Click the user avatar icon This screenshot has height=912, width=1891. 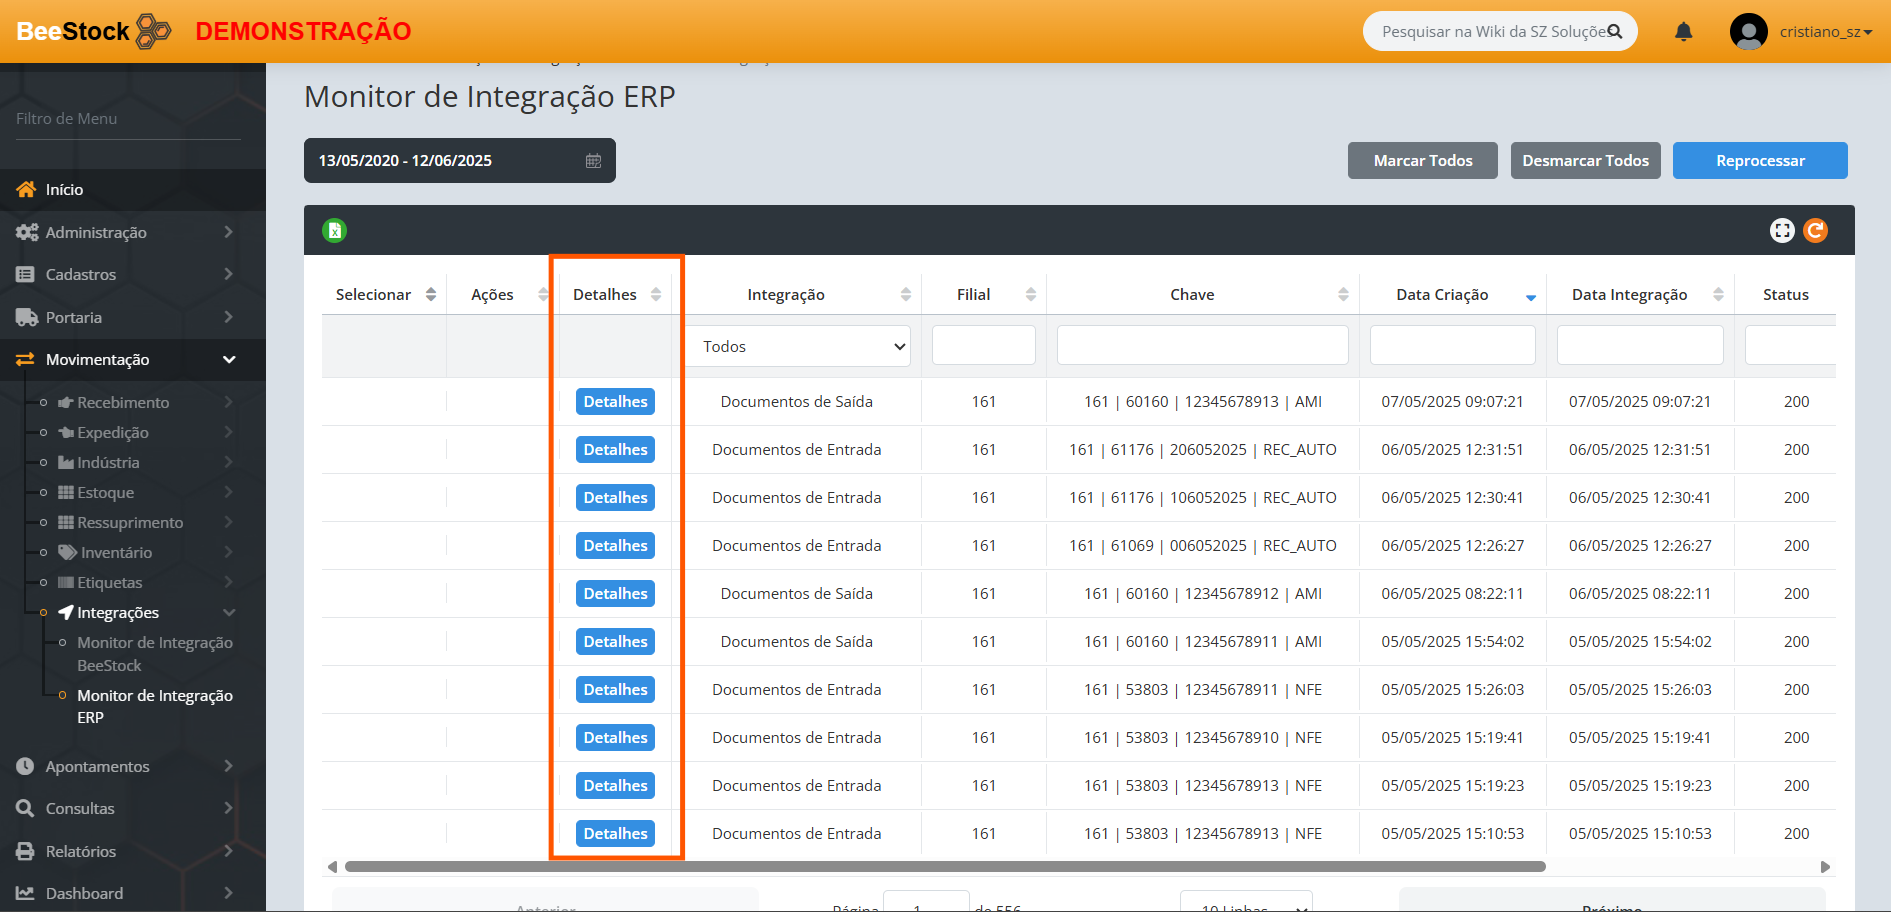[1748, 32]
